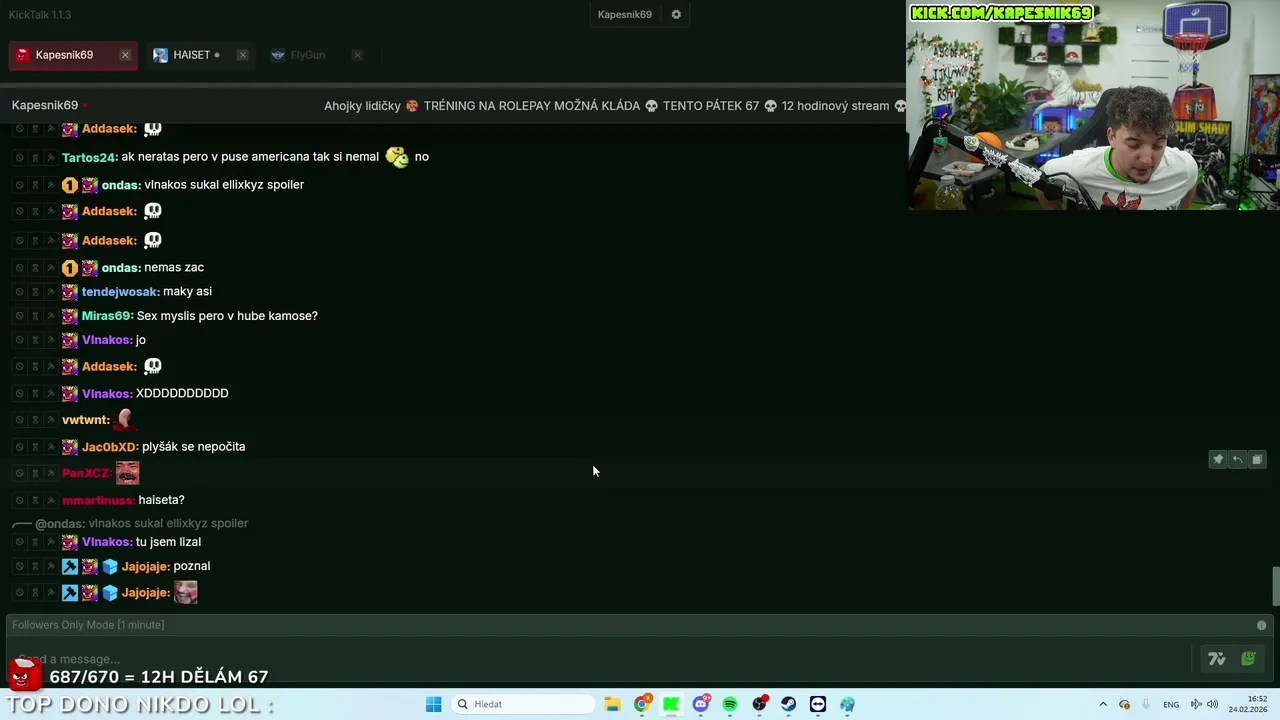Switch ENG keyboard language indicator
This screenshot has width=1280, height=720.
click(x=1171, y=704)
